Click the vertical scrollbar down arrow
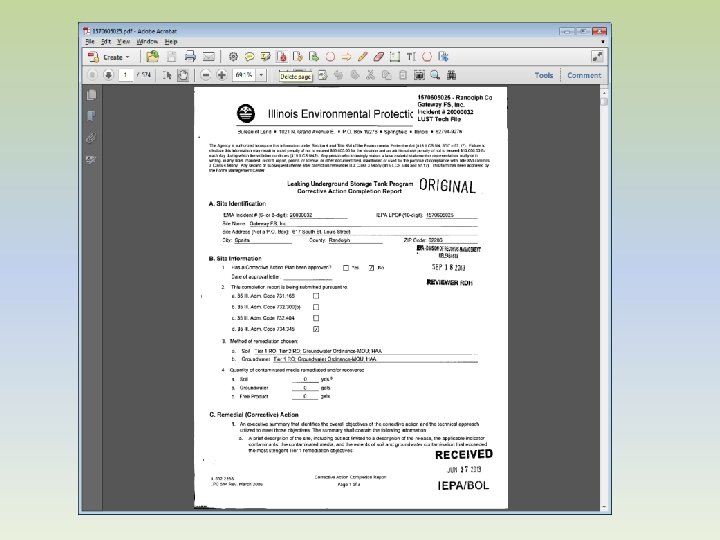Viewport: 720px width, 540px height. click(604, 507)
